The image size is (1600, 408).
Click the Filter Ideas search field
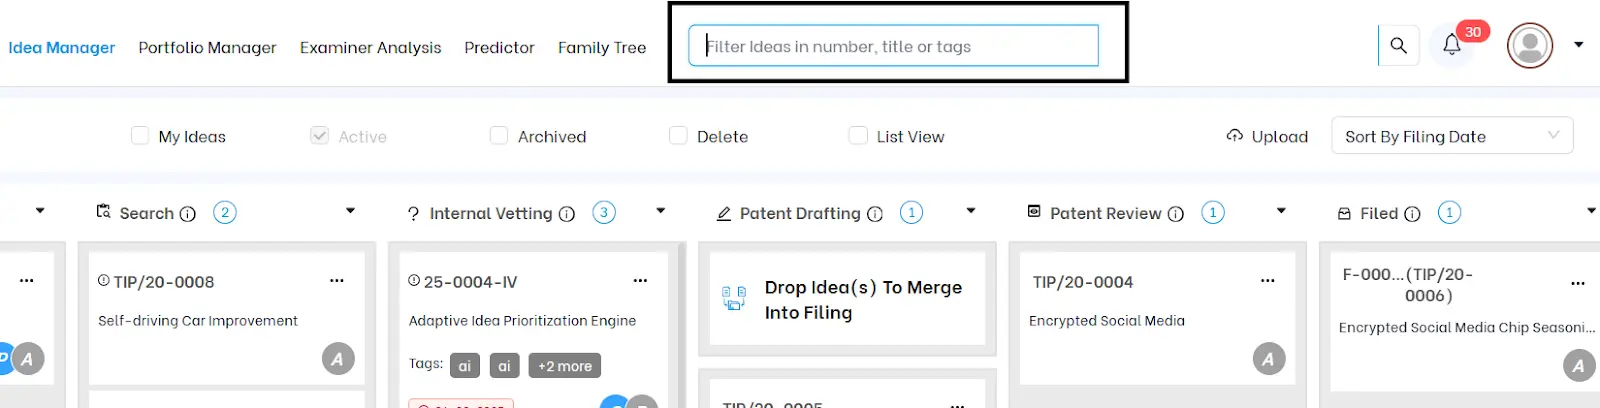pyautogui.click(x=893, y=46)
